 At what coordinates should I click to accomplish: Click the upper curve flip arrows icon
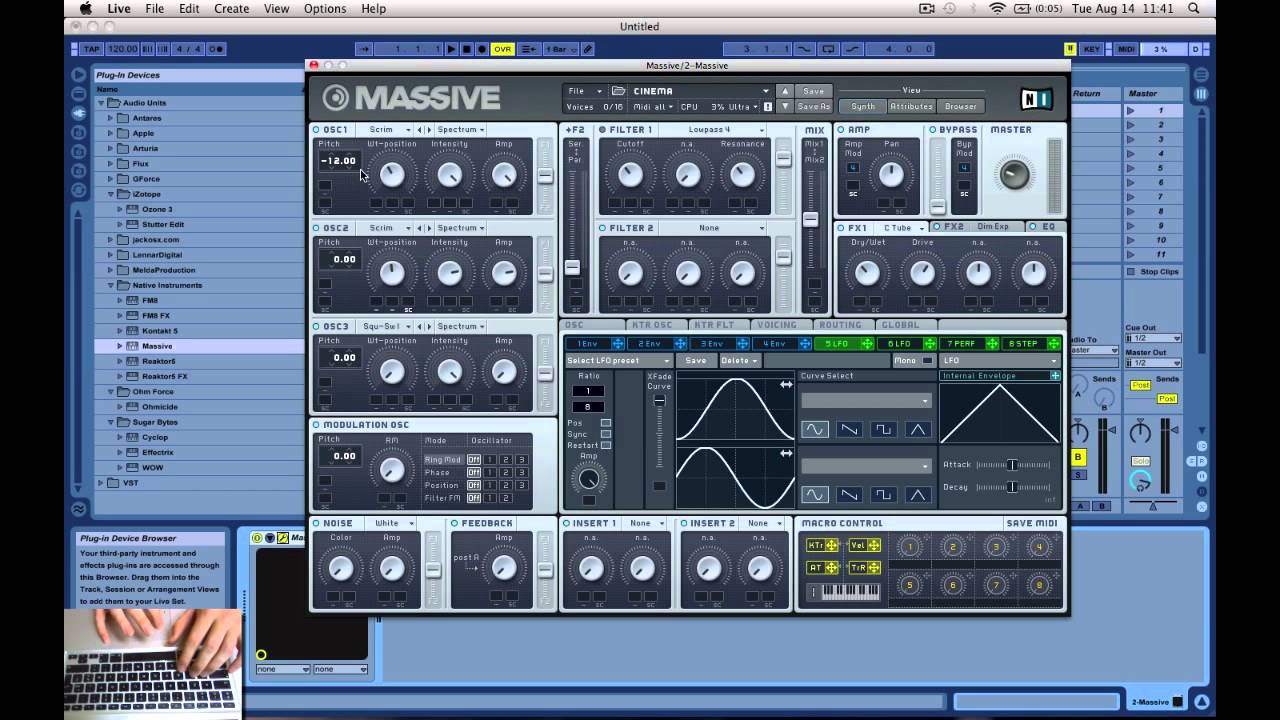[786, 384]
